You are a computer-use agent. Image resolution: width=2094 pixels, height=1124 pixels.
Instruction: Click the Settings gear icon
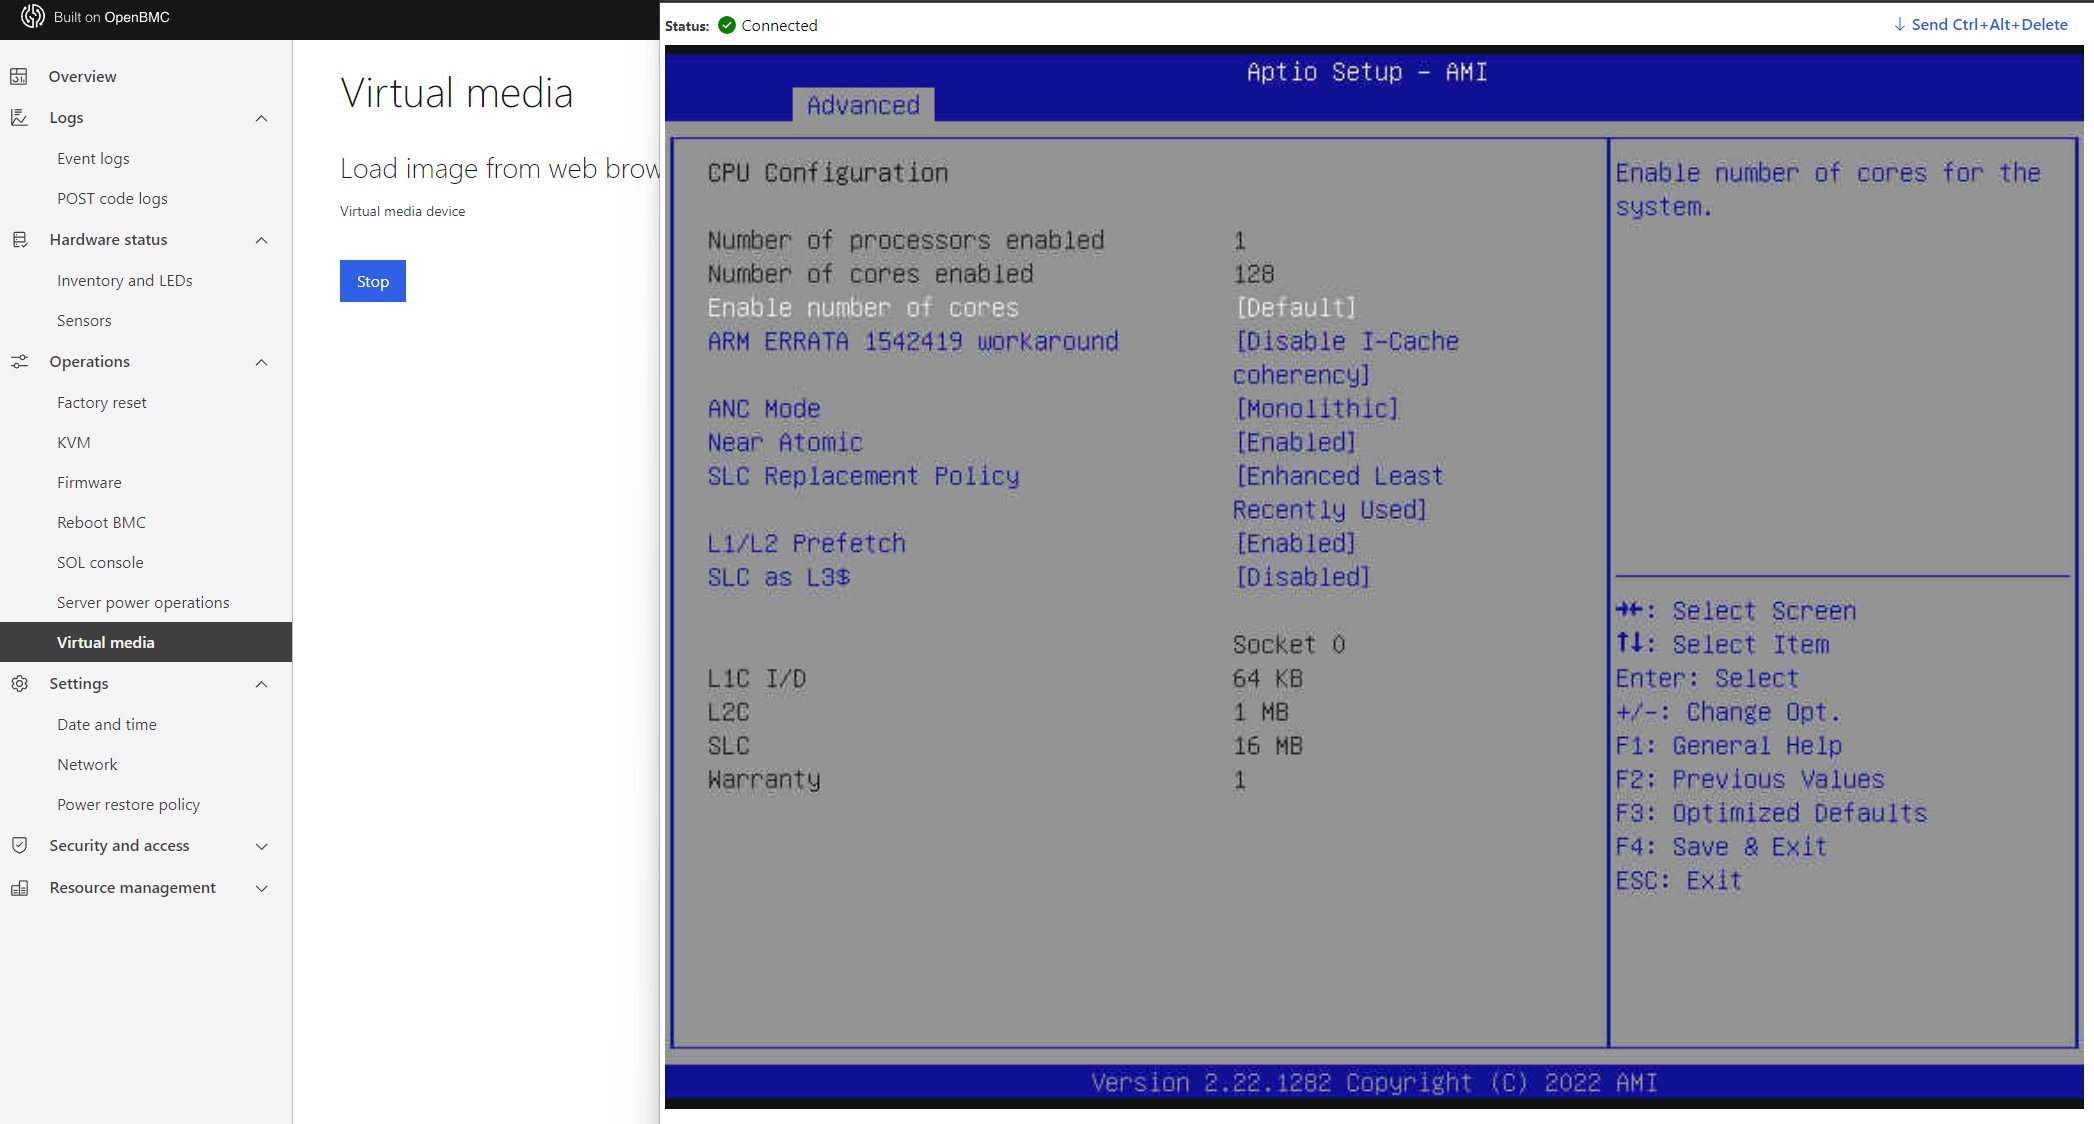click(x=19, y=683)
